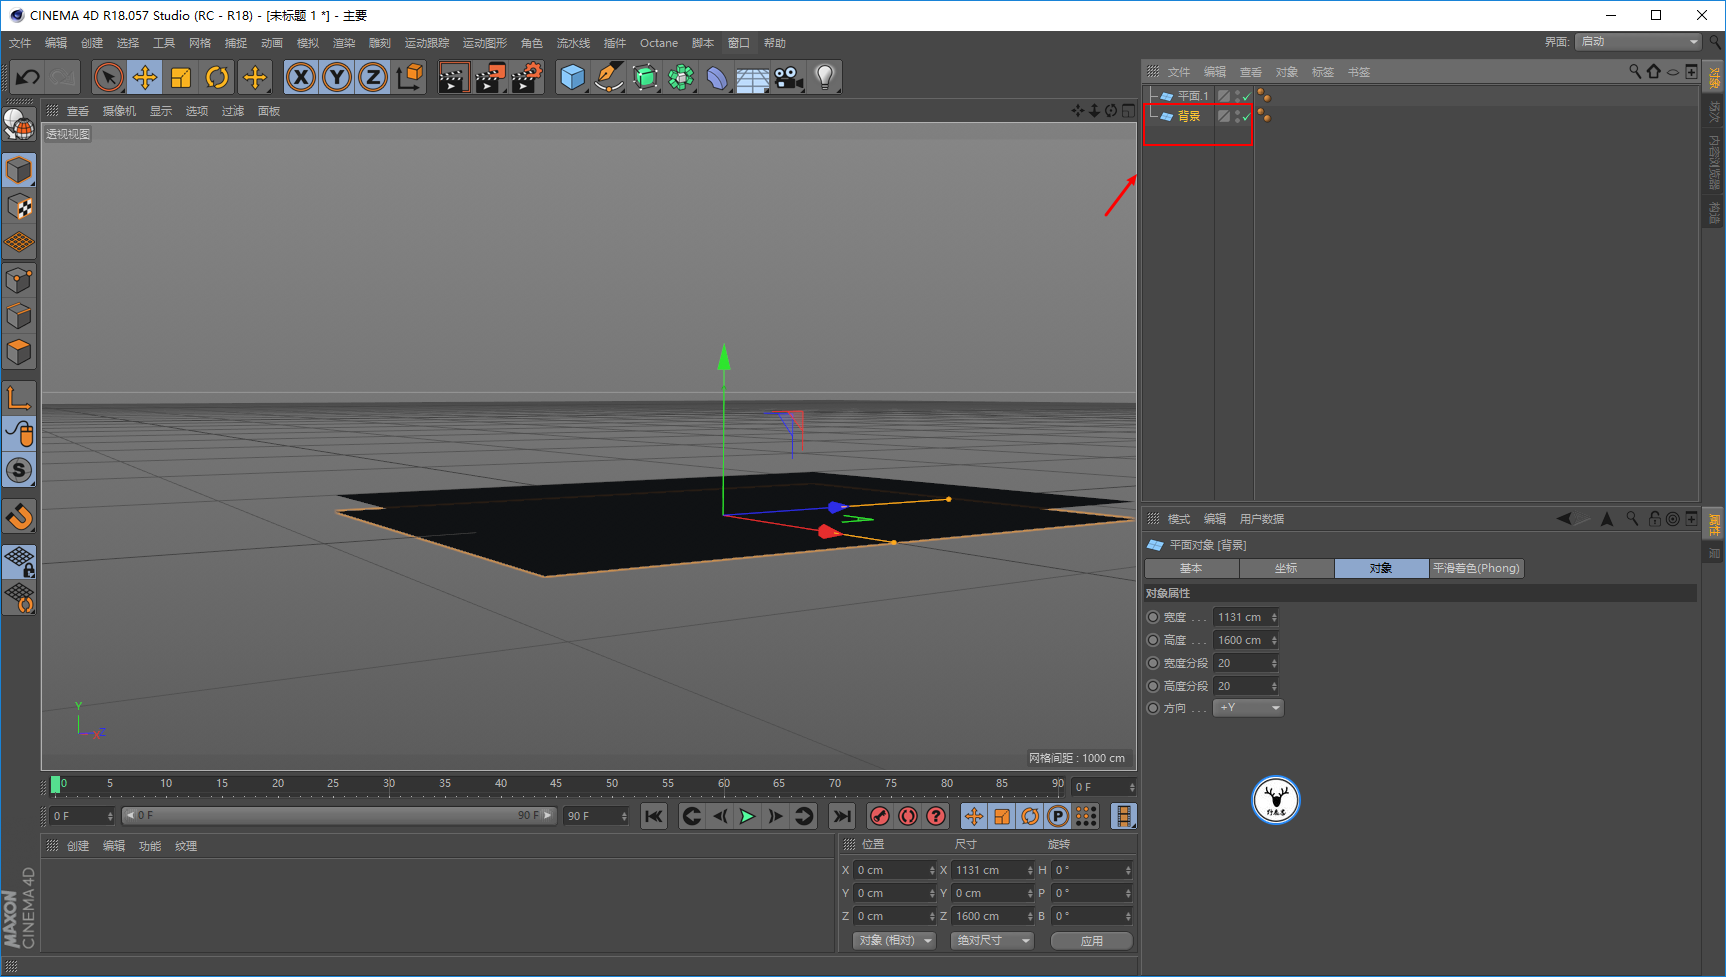This screenshot has height=977, width=1726.
Task: Toggle the snap magnet icon
Action: (19, 517)
